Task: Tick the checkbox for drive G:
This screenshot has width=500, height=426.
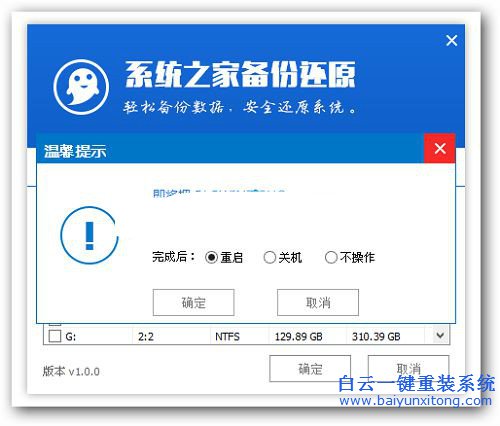Action: click(x=55, y=336)
